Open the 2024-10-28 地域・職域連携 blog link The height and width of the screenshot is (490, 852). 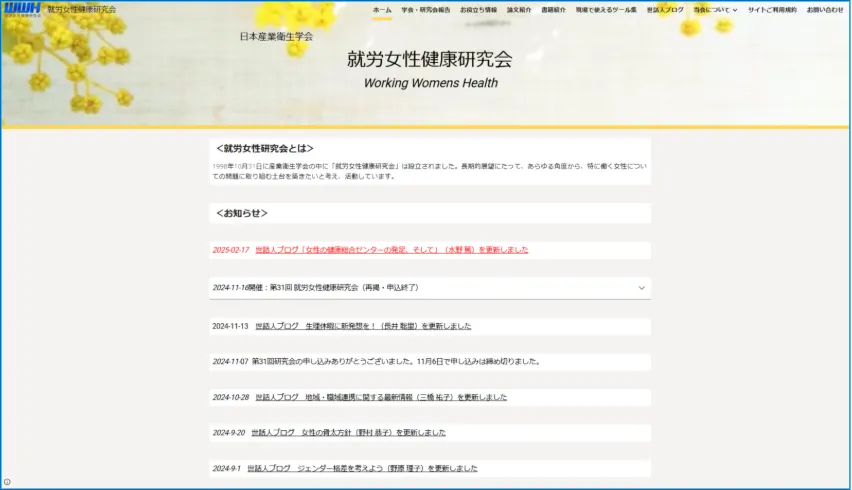click(381, 397)
